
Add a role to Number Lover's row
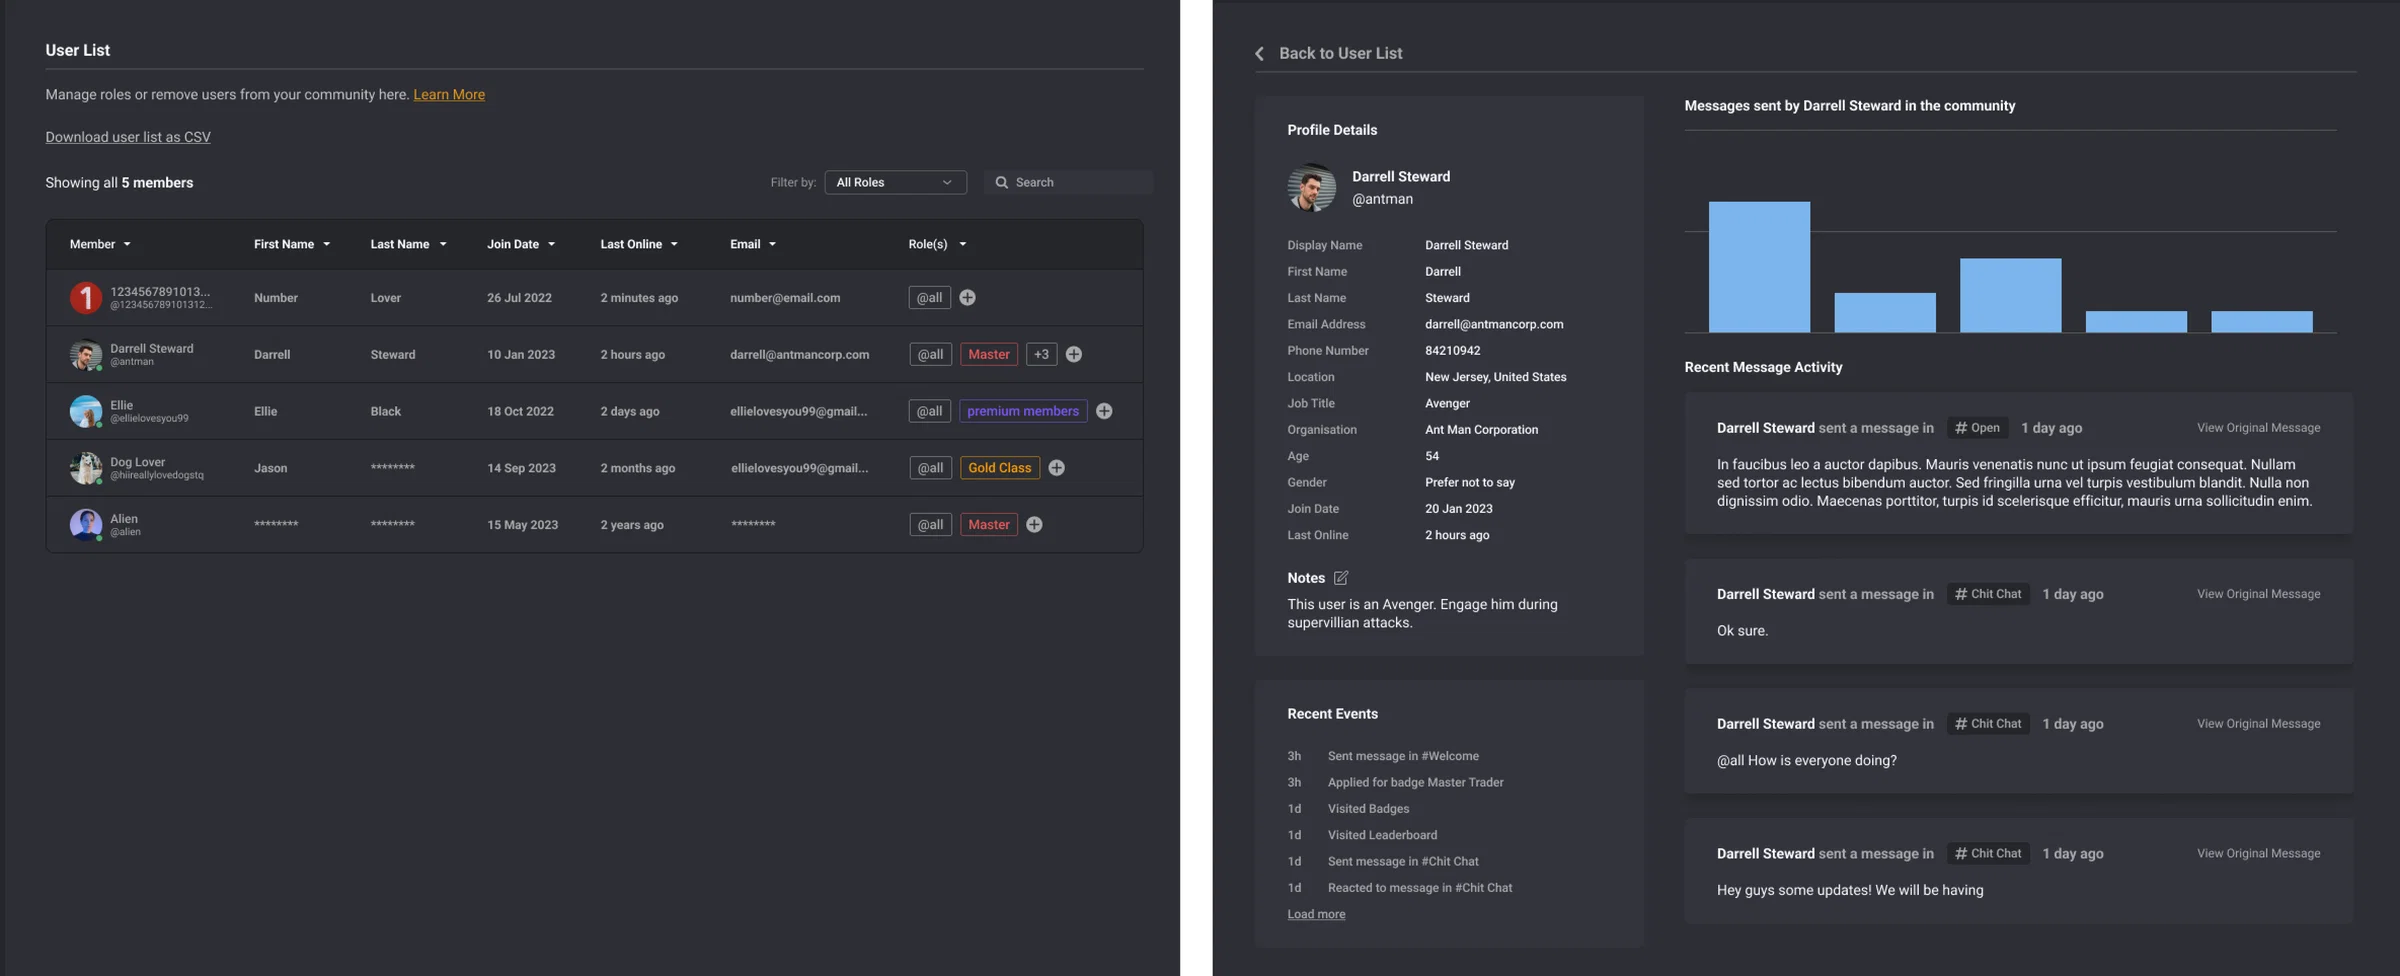click(x=967, y=297)
